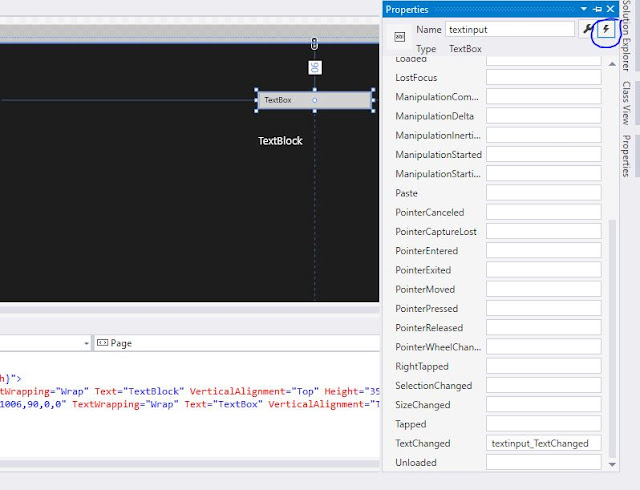
Task: Click the XAML editor horizontal scrollbar
Action: [x=189, y=464]
